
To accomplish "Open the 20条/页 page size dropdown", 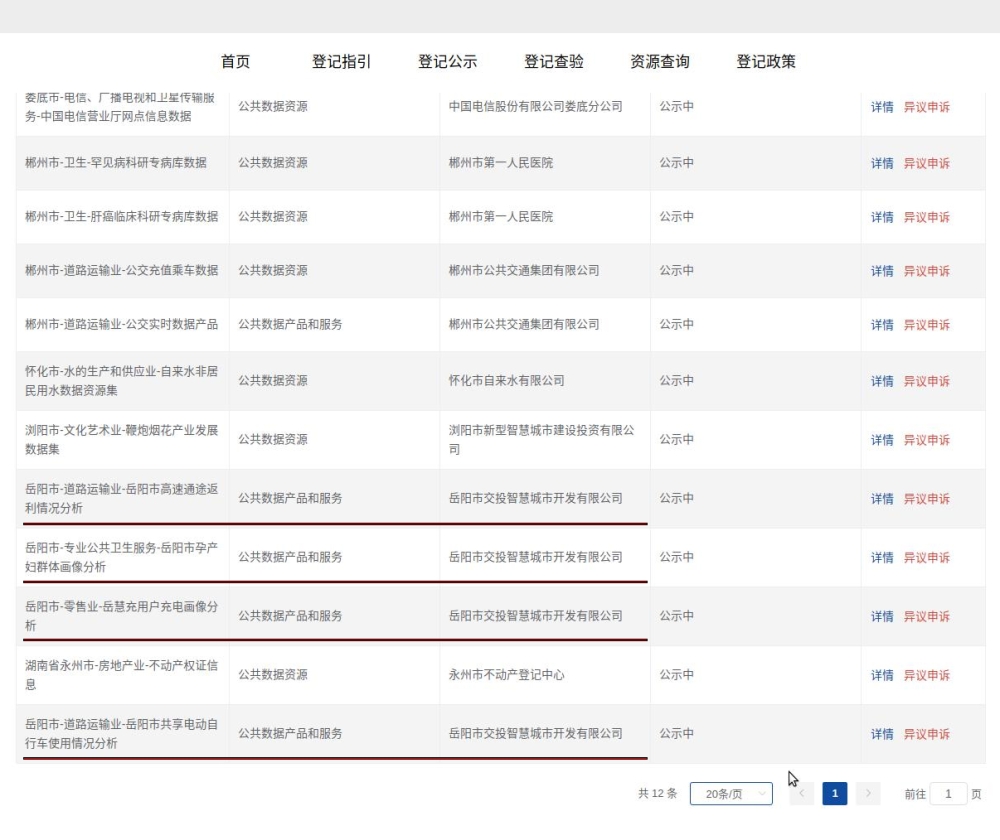I will (x=731, y=794).
